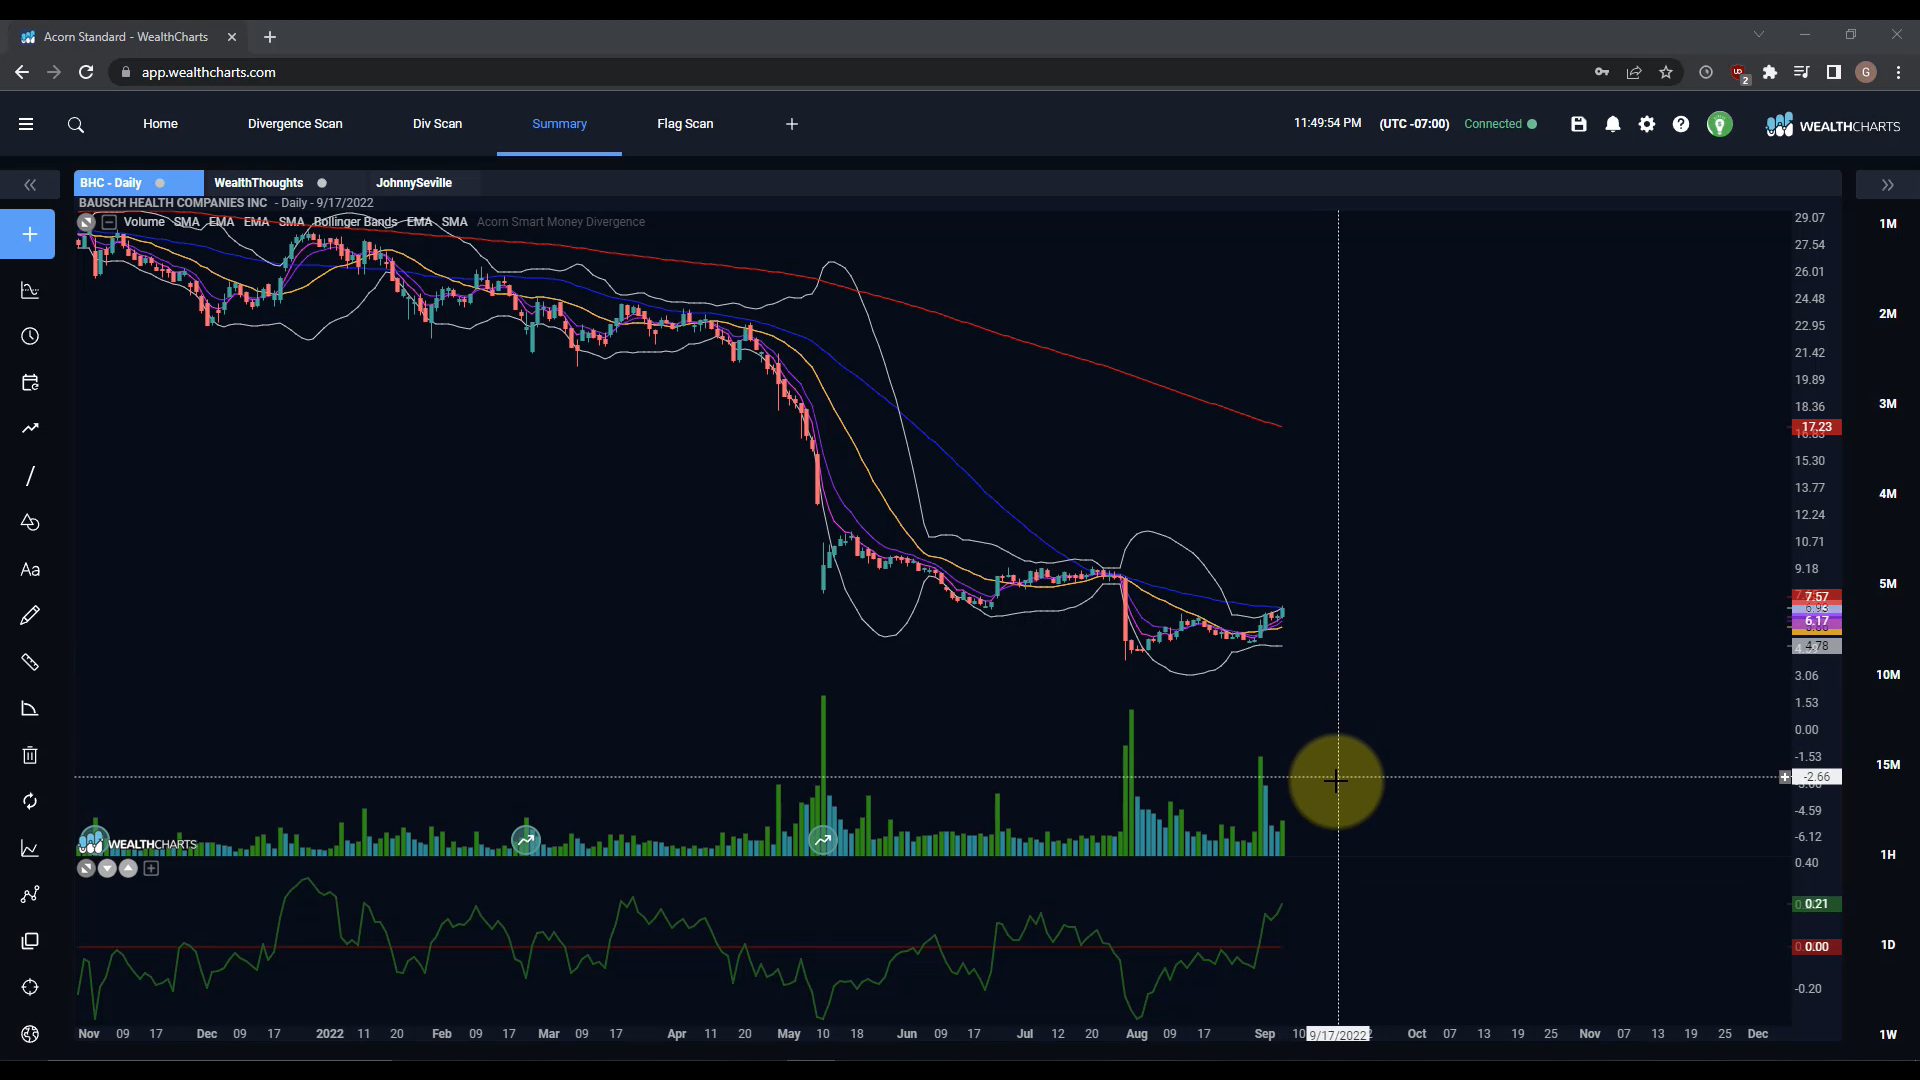Toggle Bollinger Bands indicator in legend
Screen dimensions: 1920x1080
pyautogui.click(x=355, y=222)
